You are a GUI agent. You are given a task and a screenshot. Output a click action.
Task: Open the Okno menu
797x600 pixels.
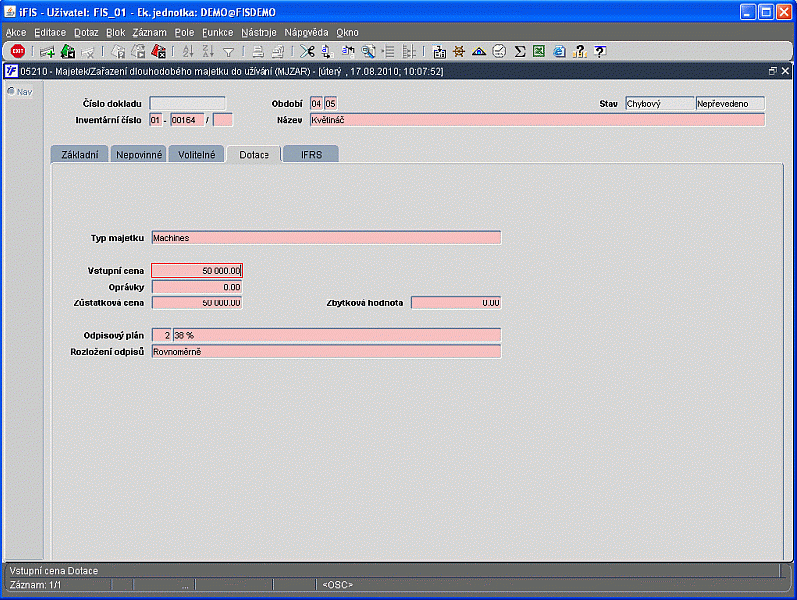pos(347,33)
